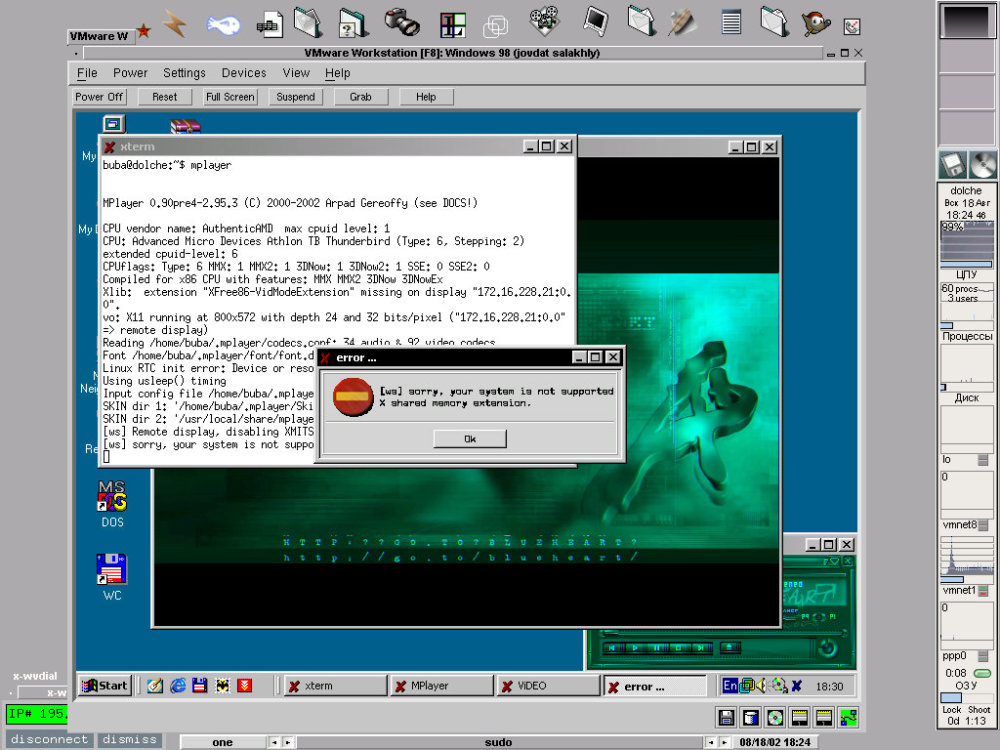1000x750 pixels.
Task: Click the bat quick launch icon
Action: click(x=223, y=686)
